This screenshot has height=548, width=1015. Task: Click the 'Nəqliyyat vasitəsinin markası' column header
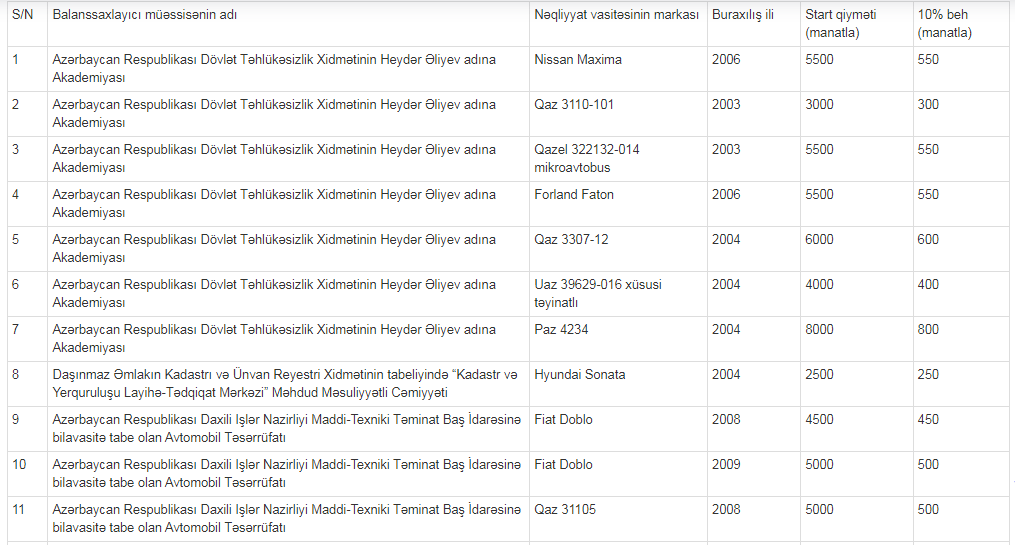(x=618, y=24)
